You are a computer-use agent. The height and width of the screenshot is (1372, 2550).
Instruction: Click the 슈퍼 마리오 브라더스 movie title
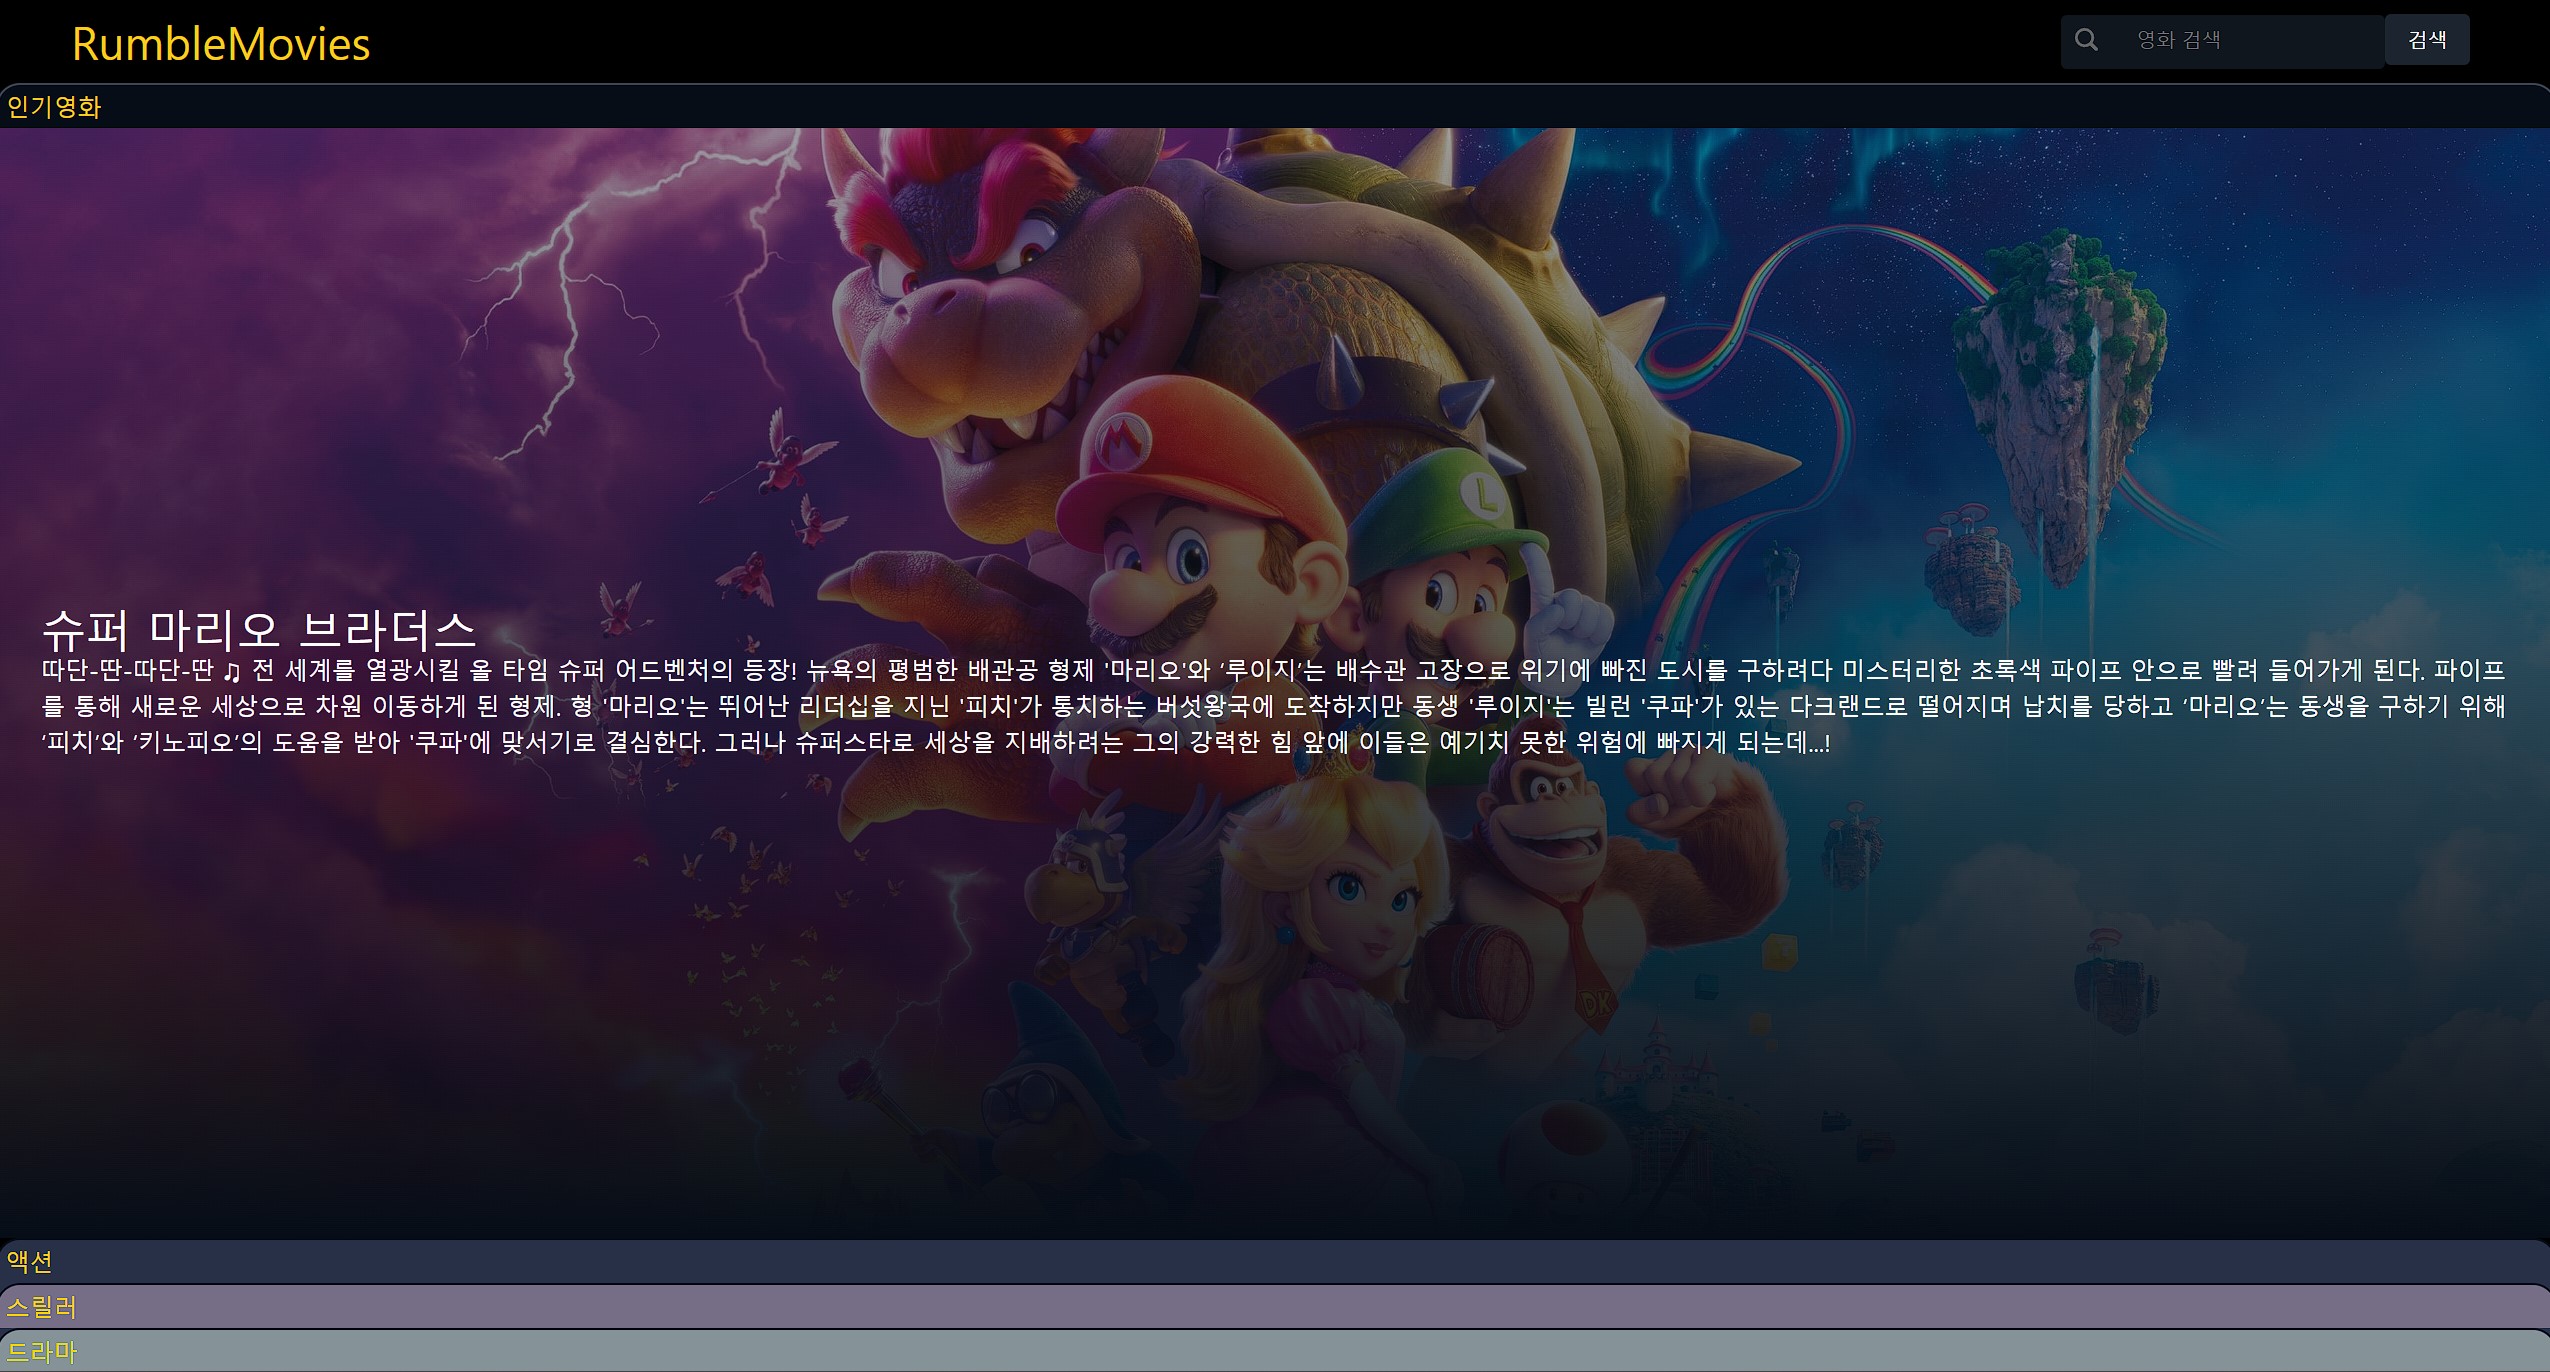tap(258, 629)
